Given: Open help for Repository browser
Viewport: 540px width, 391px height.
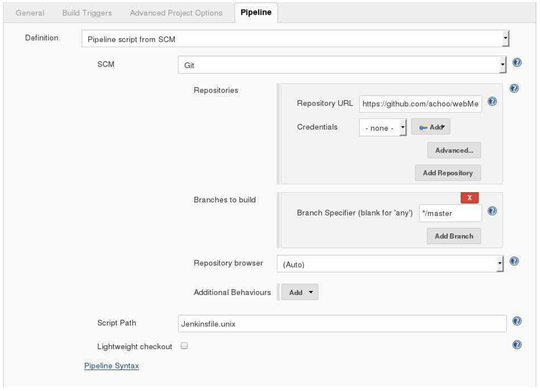Looking at the screenshot, I should click(514, 261).
